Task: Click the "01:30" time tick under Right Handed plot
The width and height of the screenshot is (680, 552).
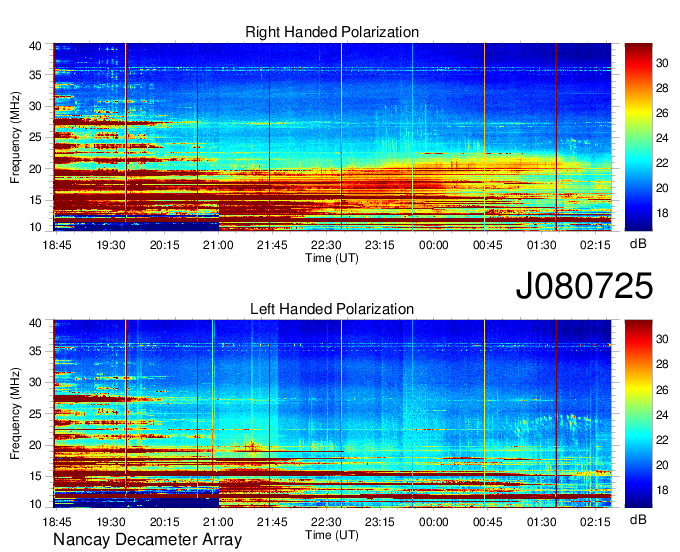Action: click(541, 245)
